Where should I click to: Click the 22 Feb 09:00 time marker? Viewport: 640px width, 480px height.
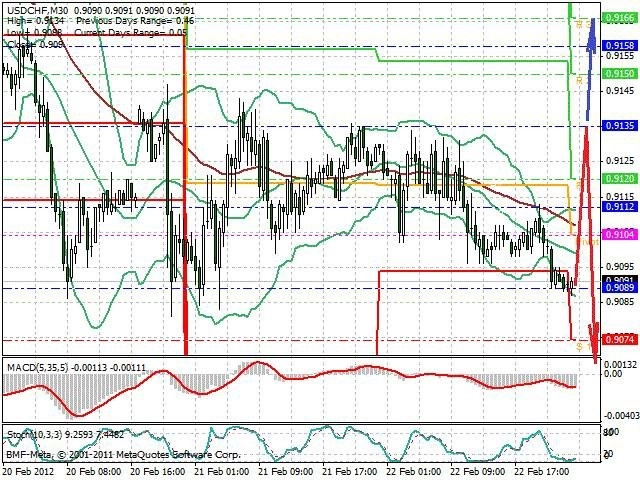coord(478,471)
